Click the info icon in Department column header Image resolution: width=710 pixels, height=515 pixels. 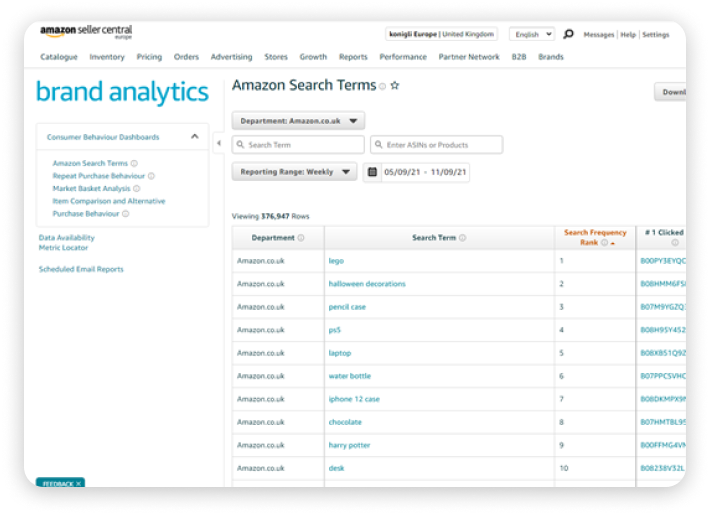(x=301, y=238)
